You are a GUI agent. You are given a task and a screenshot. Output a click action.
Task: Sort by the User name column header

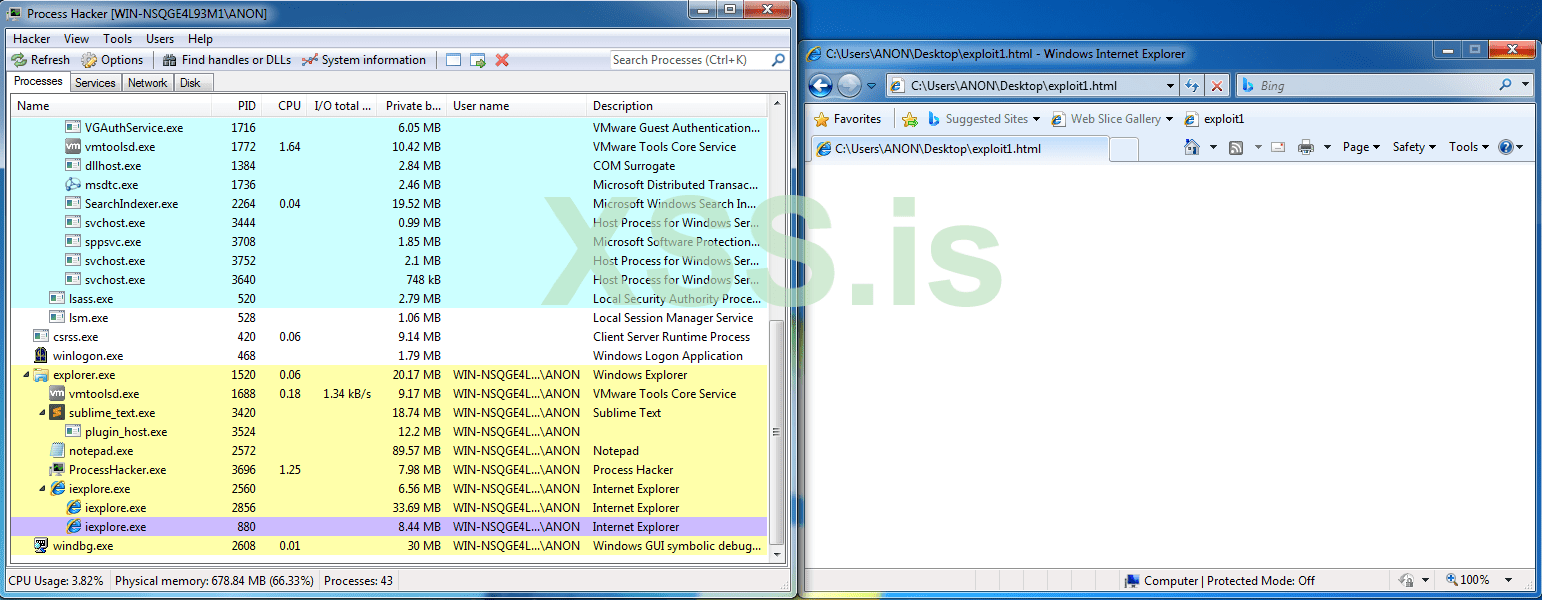point(516,106)
